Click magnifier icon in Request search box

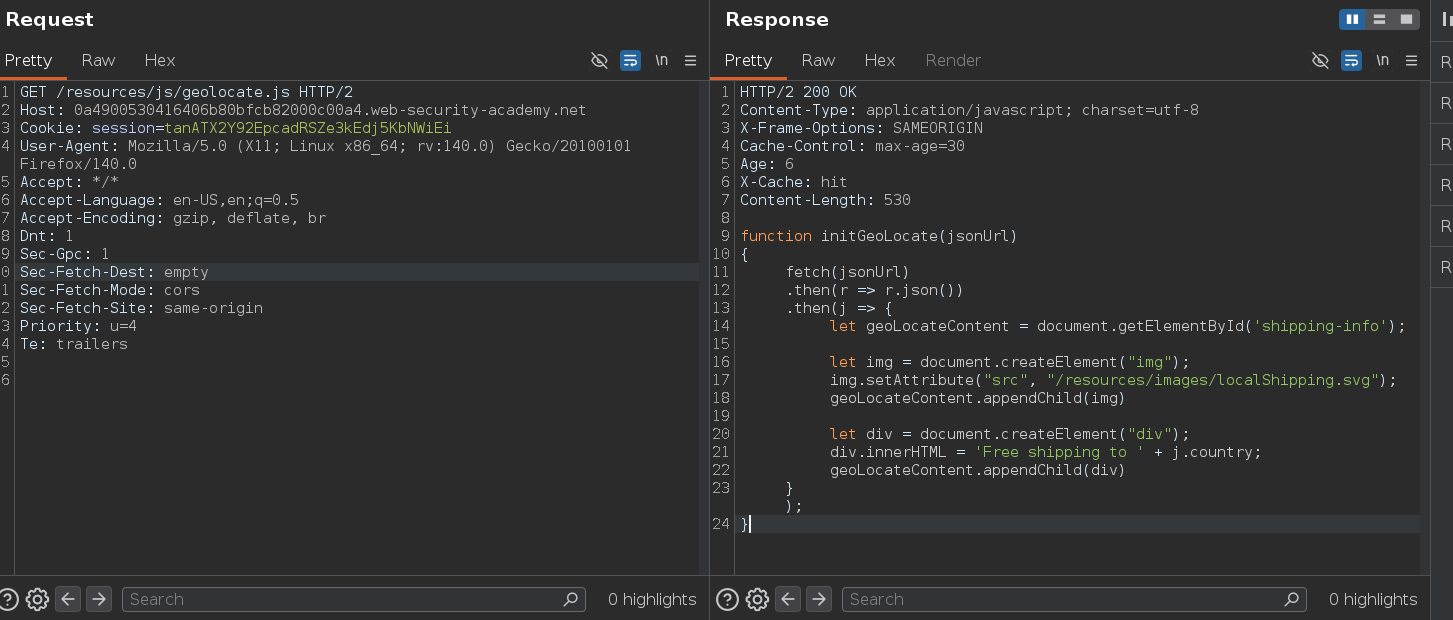pos(571,599)
